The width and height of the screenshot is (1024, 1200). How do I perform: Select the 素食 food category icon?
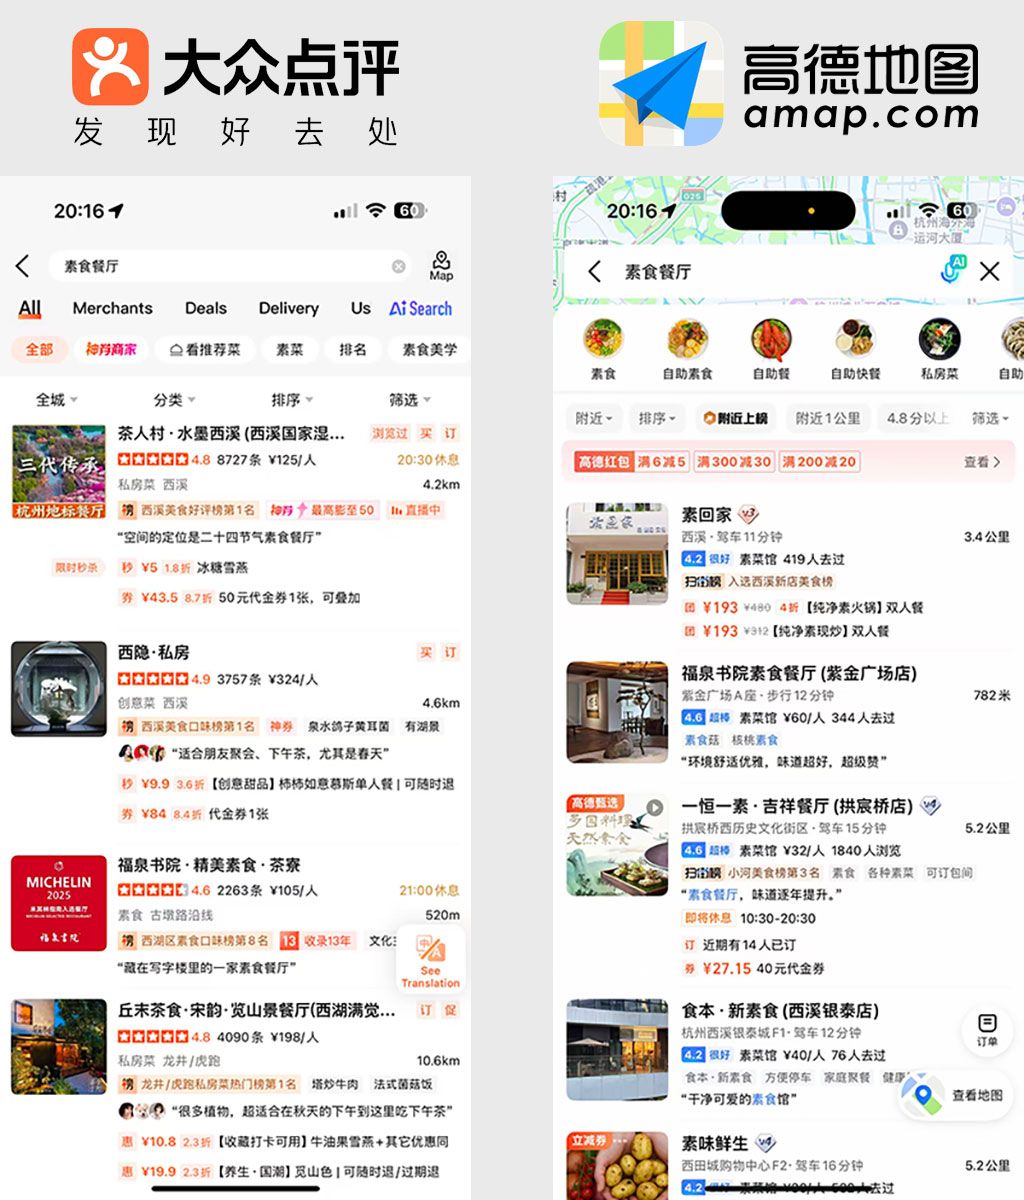coord(603,349)
